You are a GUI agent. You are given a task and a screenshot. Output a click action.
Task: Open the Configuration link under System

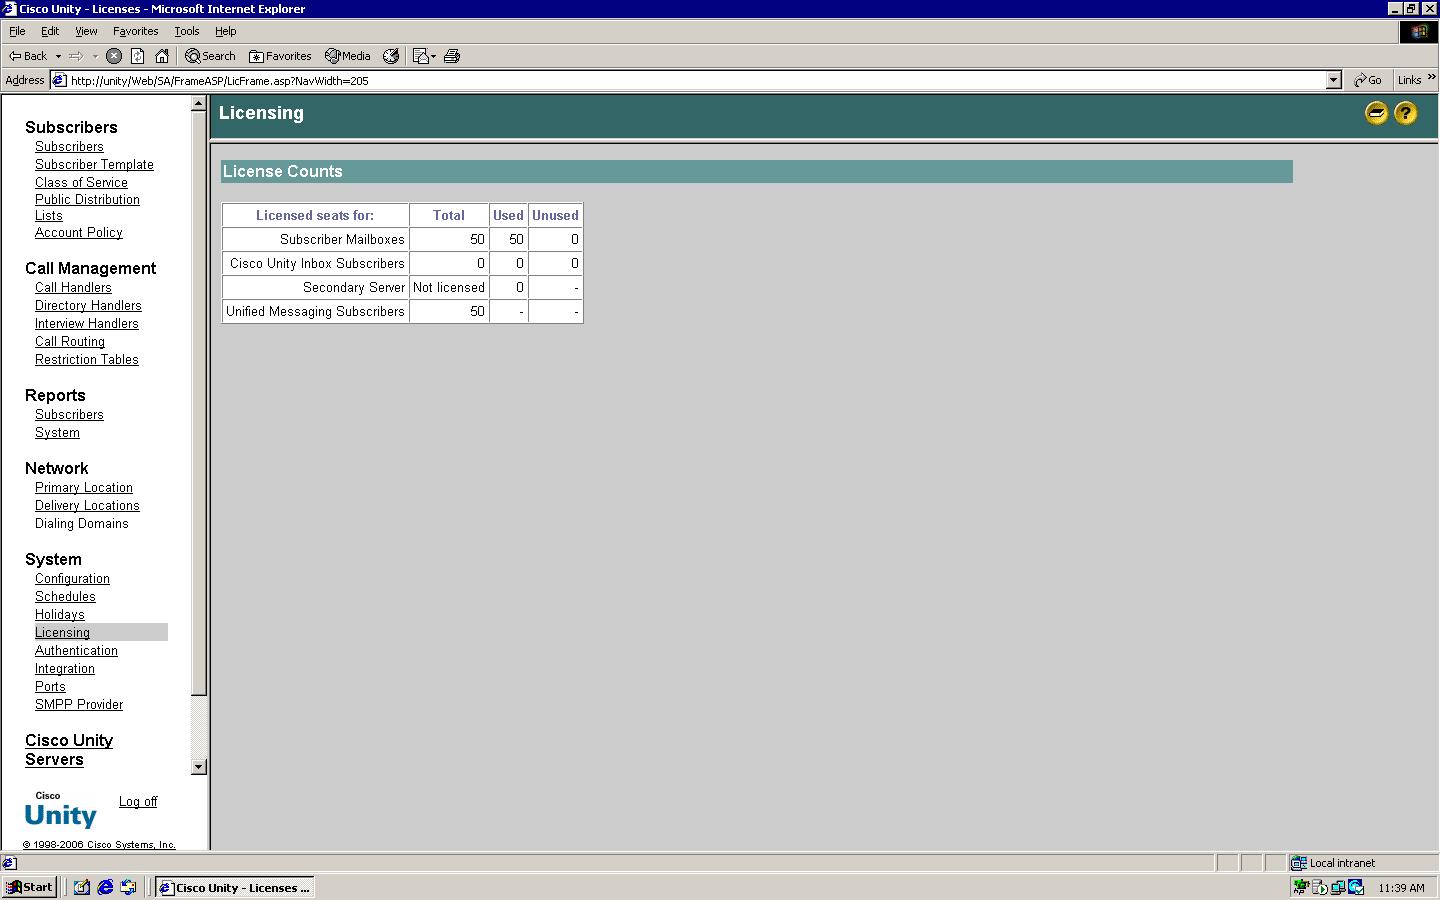click(72, 578)
